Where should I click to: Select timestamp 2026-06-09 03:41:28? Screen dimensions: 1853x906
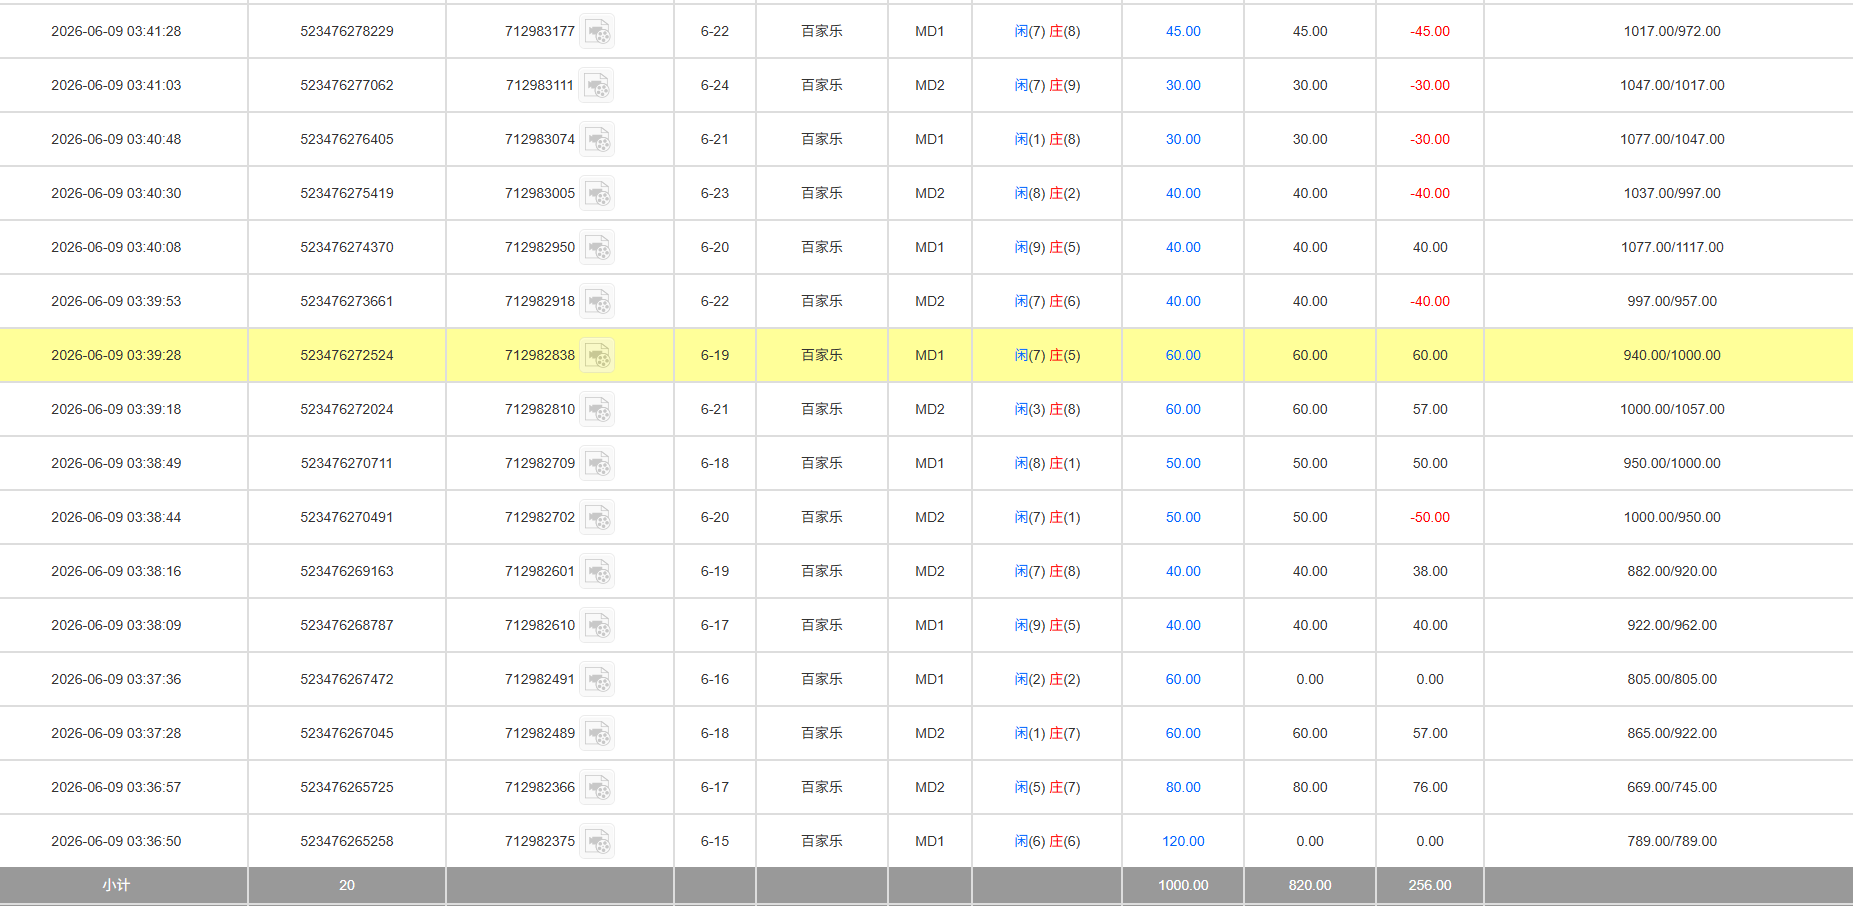click(116, 31)
